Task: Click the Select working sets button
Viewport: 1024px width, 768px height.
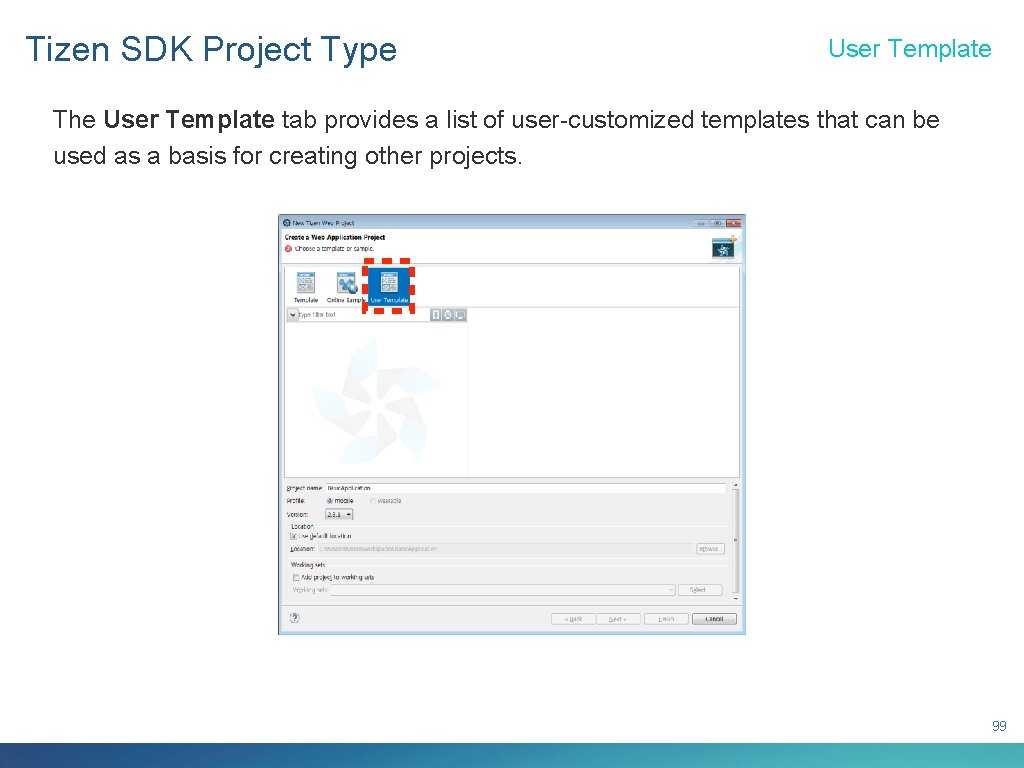Action: tap(699, 590)
